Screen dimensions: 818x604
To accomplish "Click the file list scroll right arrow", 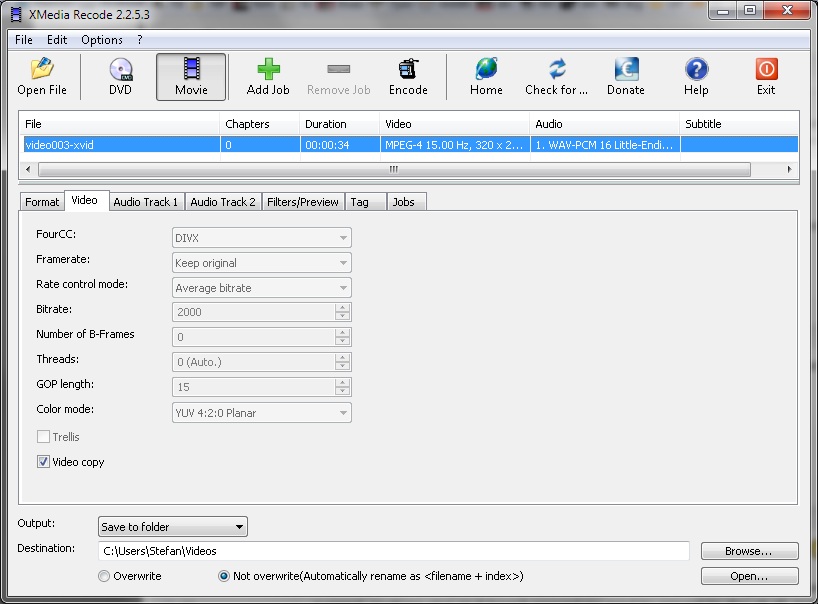I will [789, 169].
